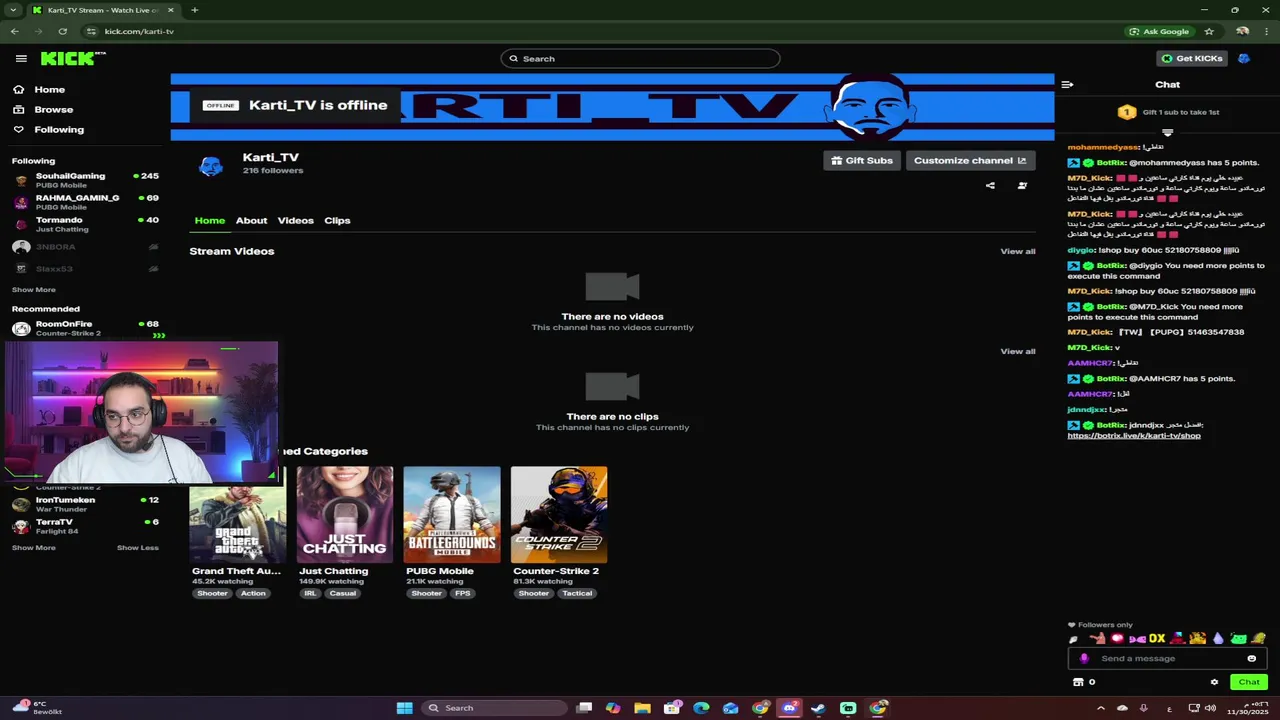
Task: Click the purple microphone icon in chat input
Action: tap(1084, 659)
